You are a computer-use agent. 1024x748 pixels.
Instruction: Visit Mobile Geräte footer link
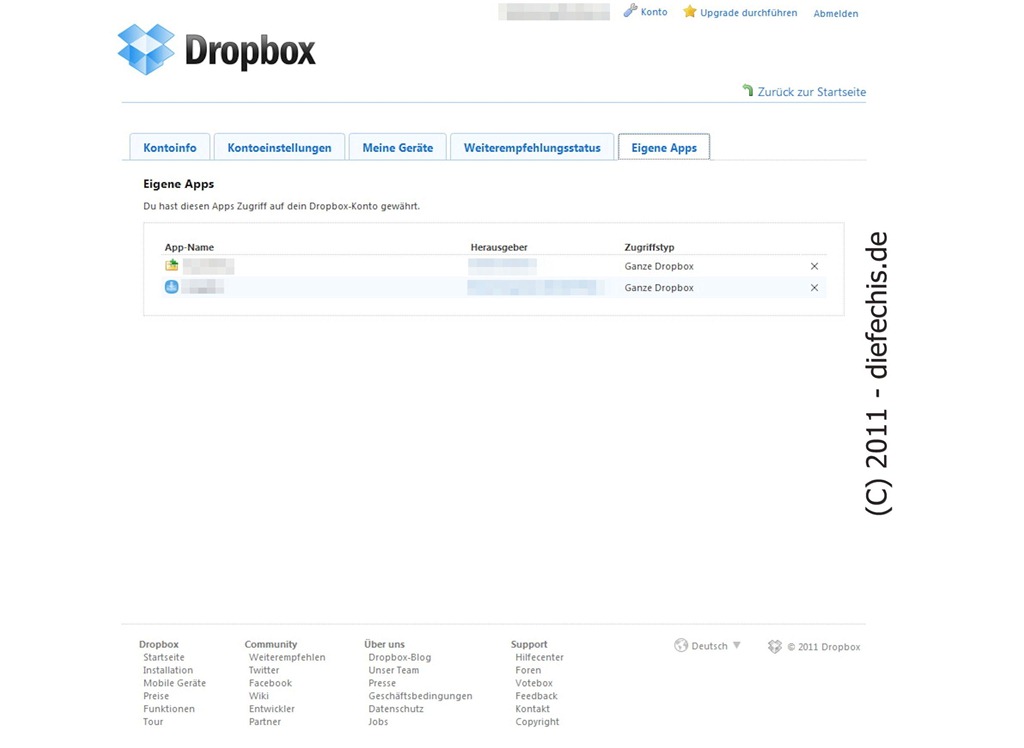pos(174,683)
